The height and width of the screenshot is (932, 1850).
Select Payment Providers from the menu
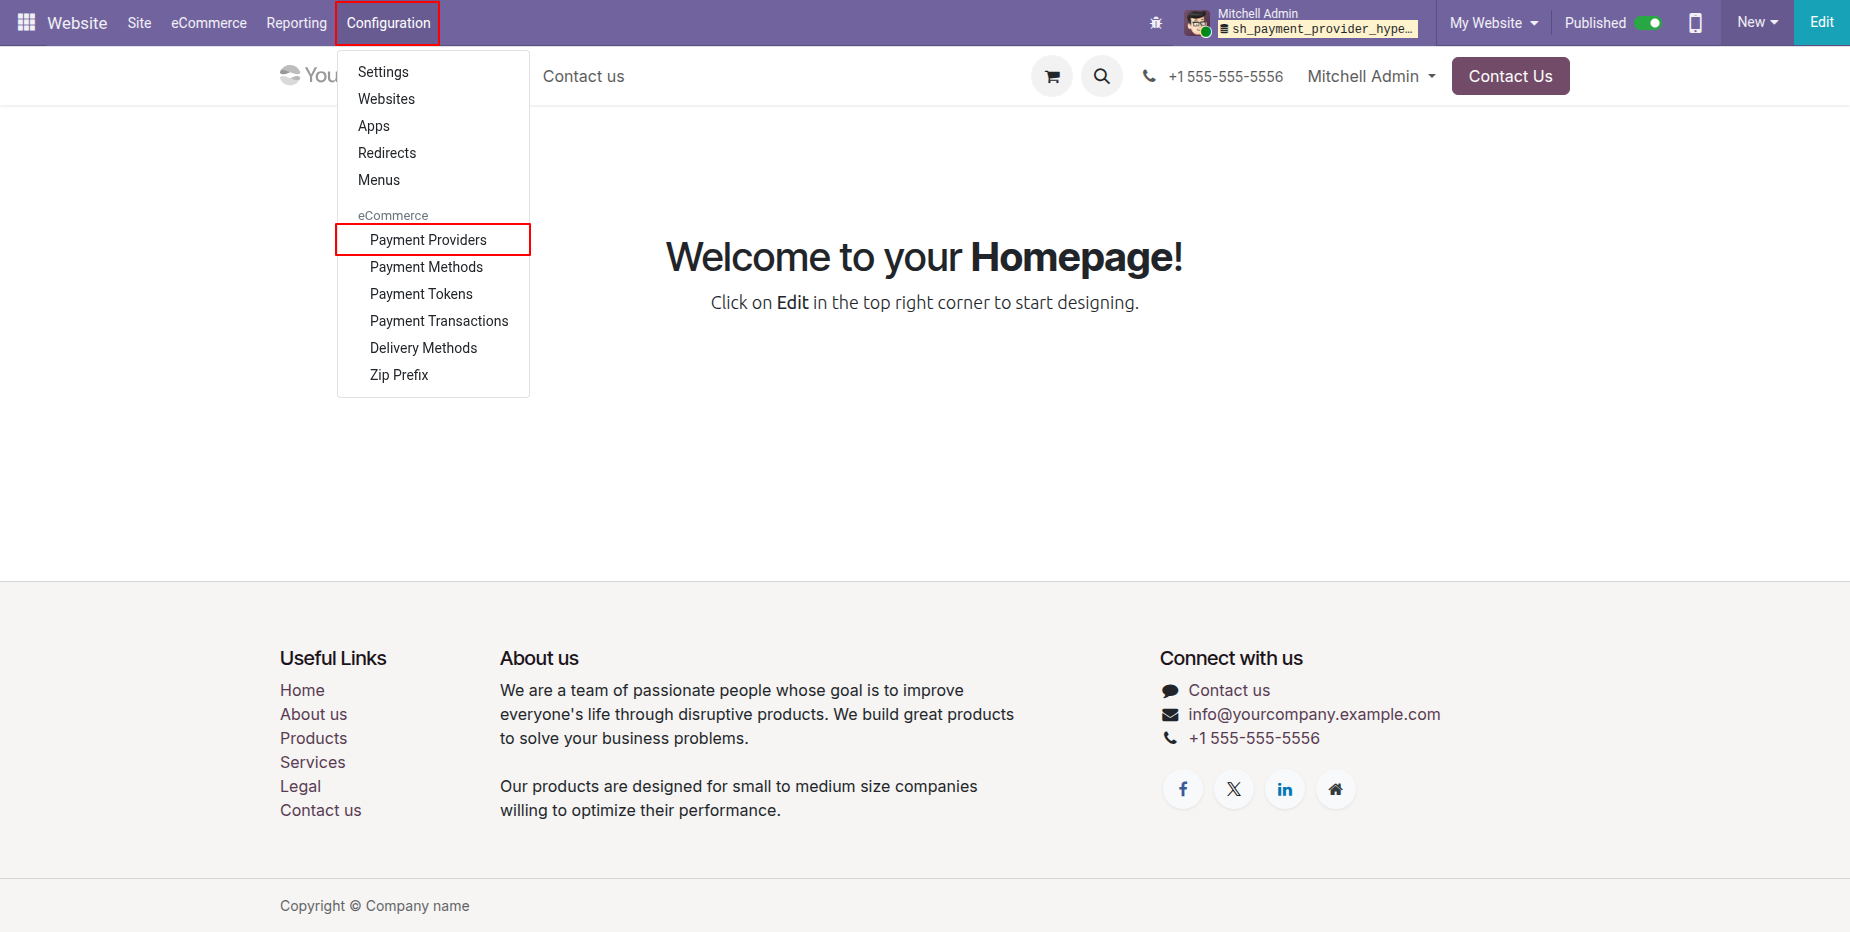click(428, 240)
